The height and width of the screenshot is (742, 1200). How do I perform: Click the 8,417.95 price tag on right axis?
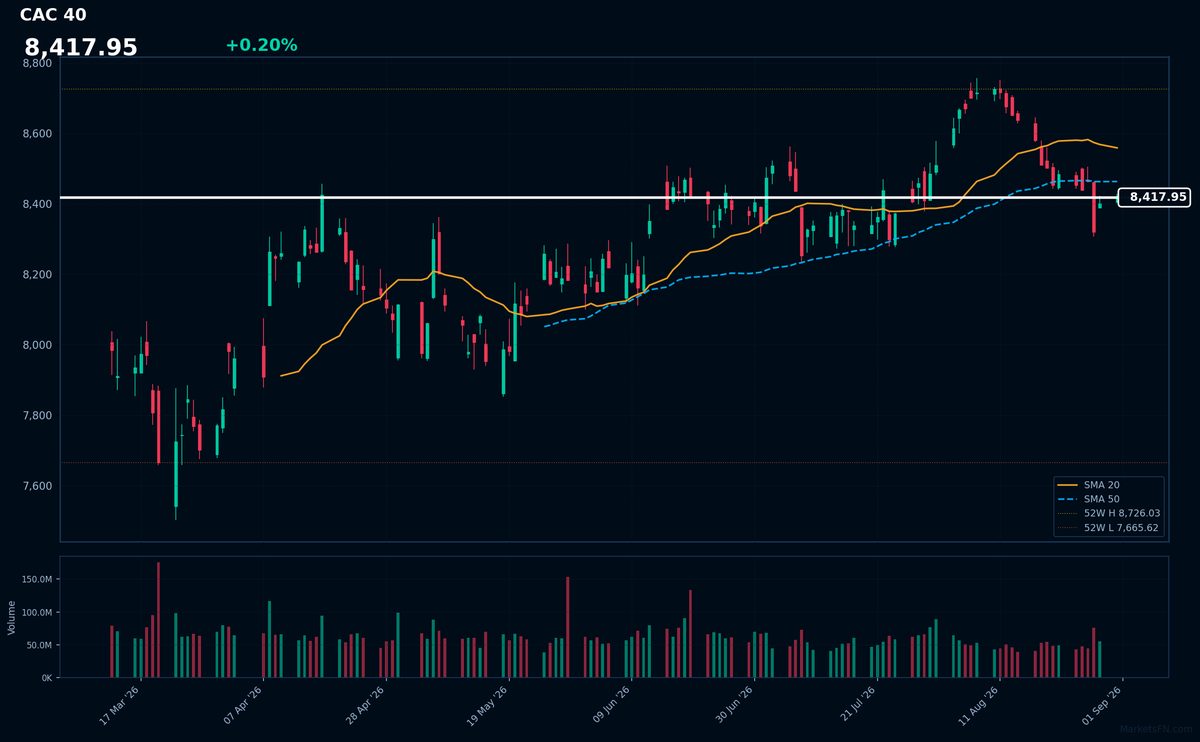tap(1157, 197)
